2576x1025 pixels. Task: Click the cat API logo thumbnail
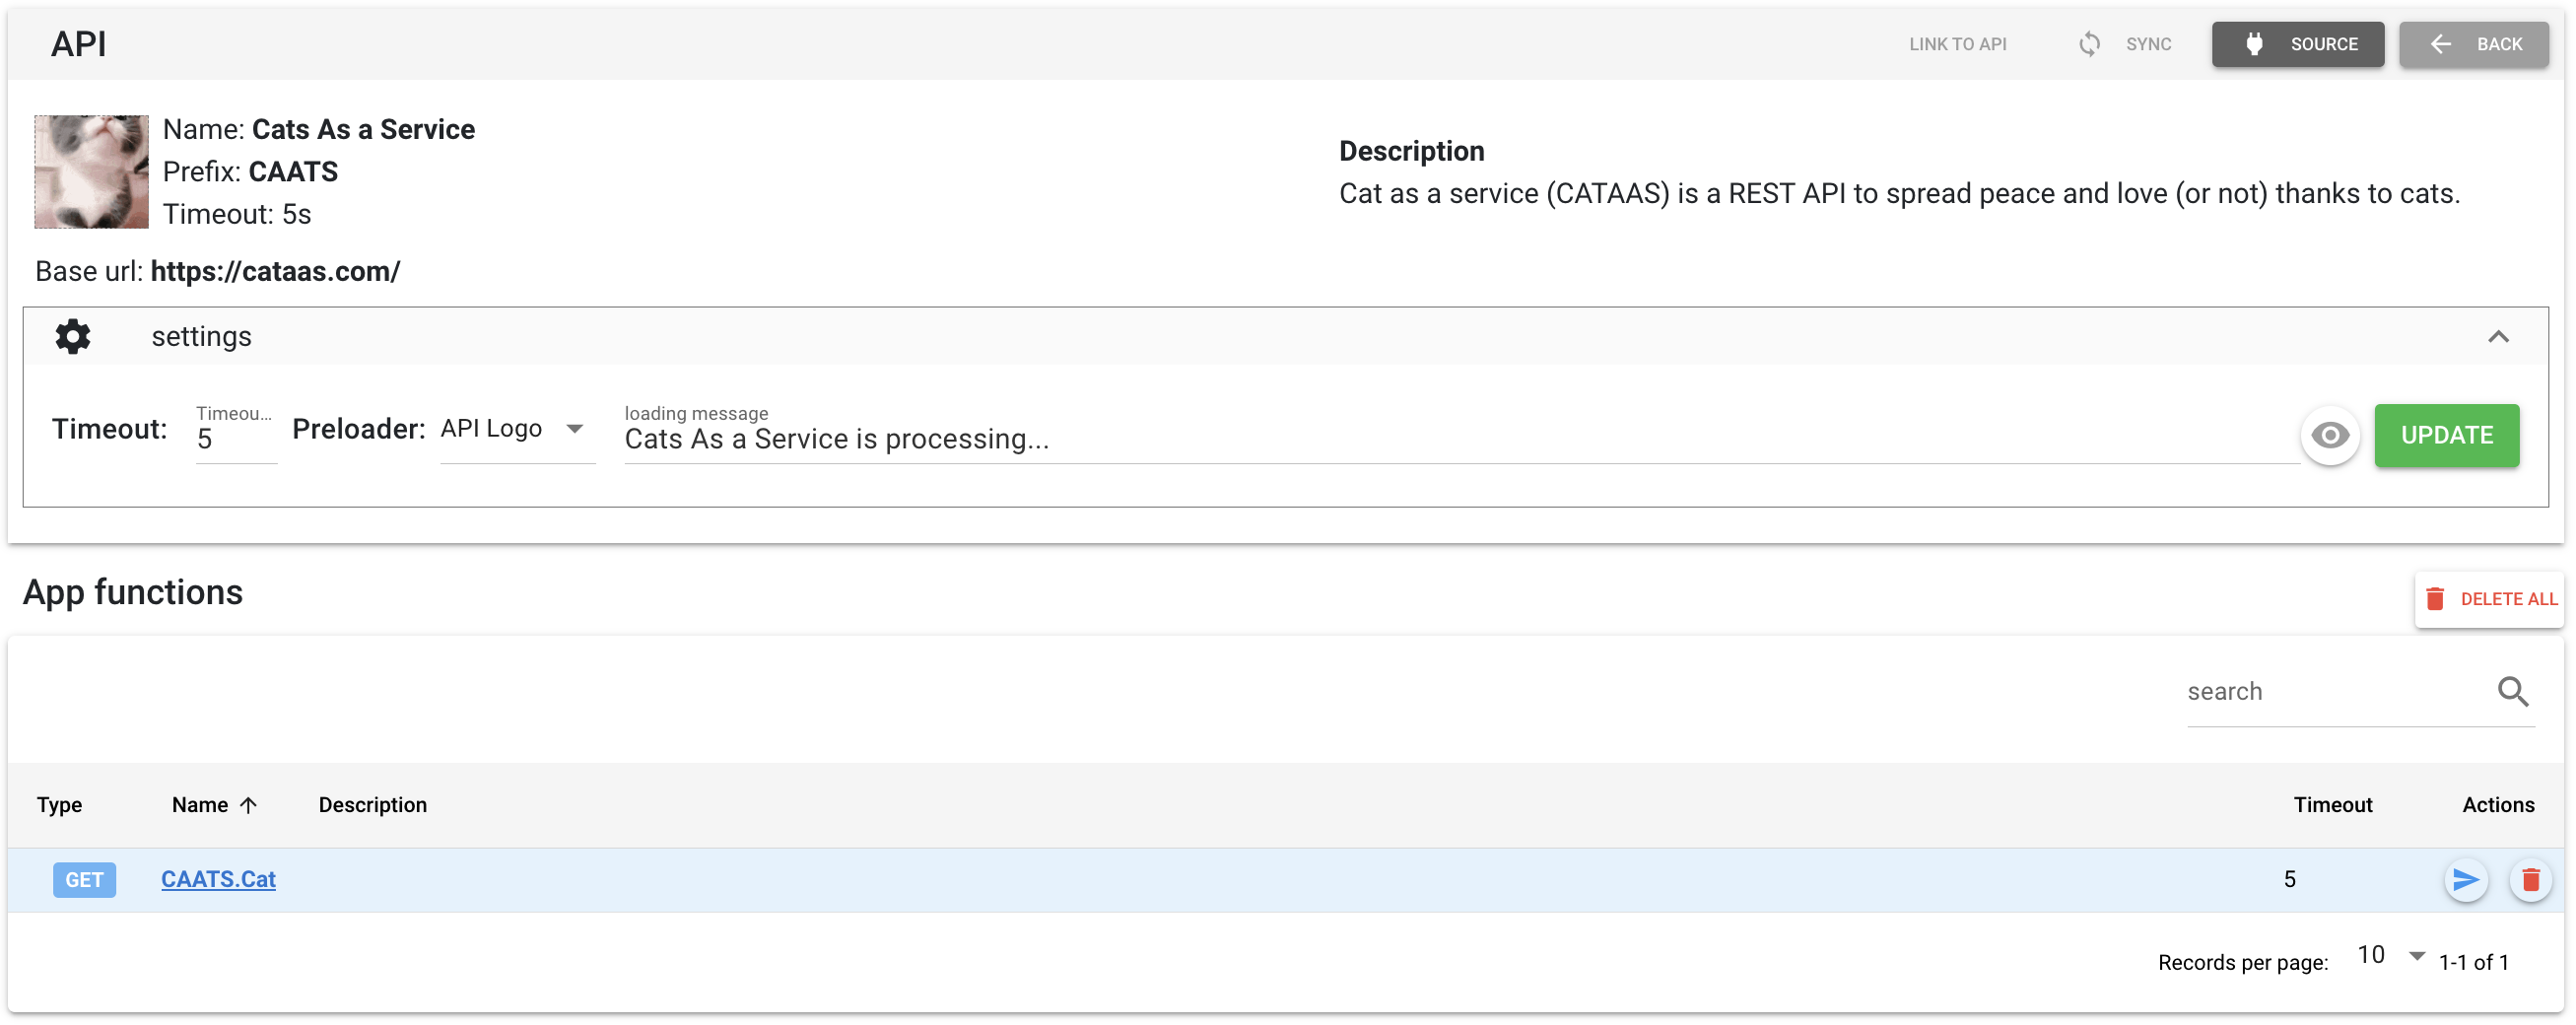click(x=91, y=172)
